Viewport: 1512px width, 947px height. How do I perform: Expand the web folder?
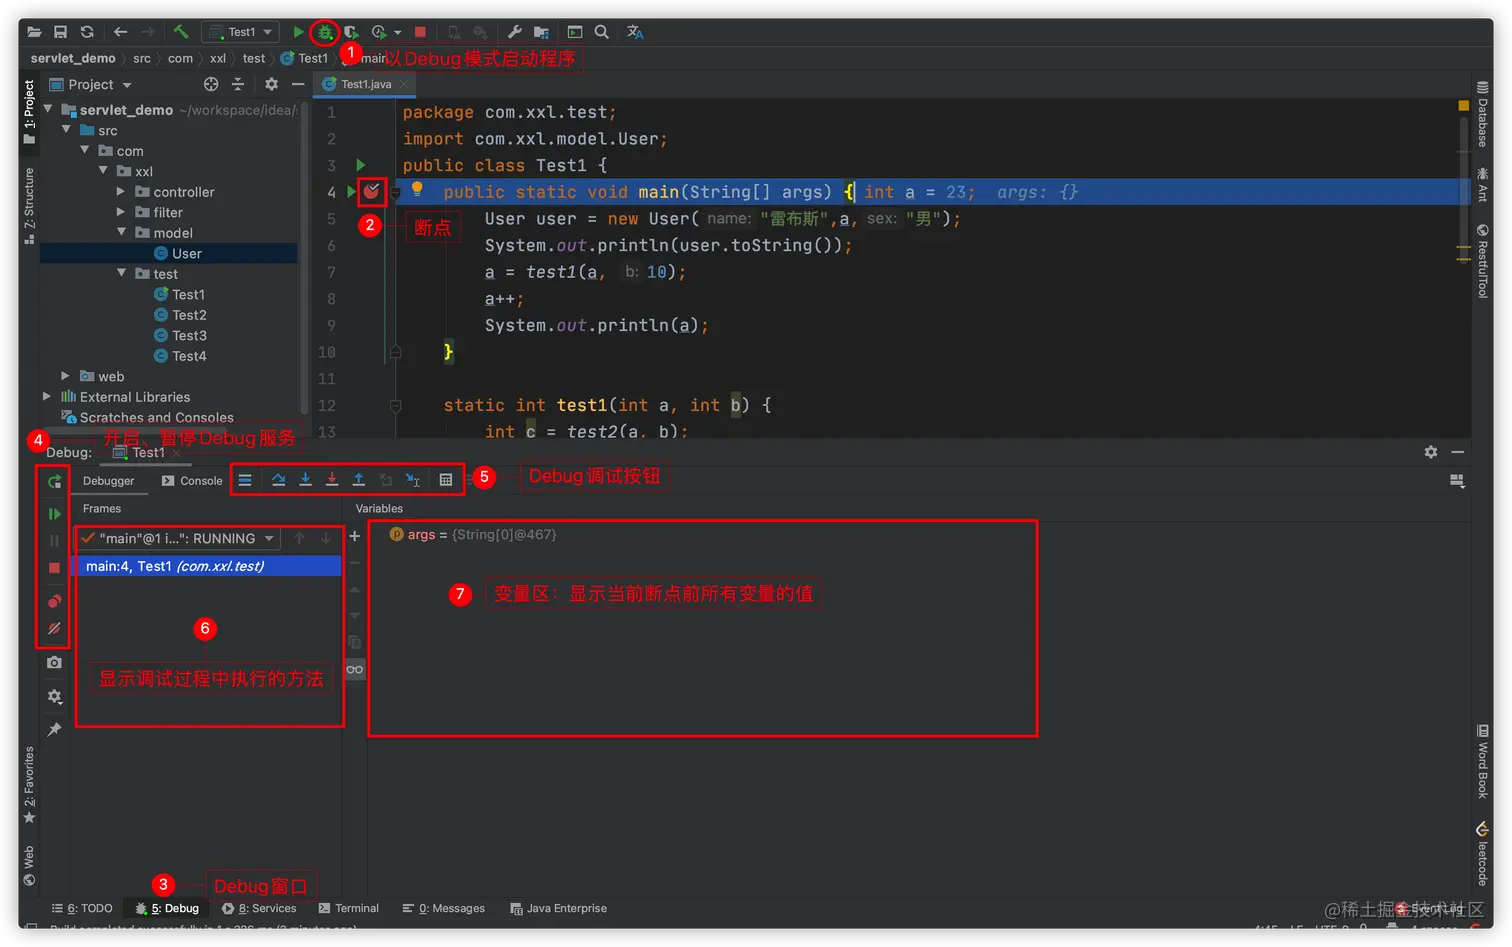tap(65, 376)
